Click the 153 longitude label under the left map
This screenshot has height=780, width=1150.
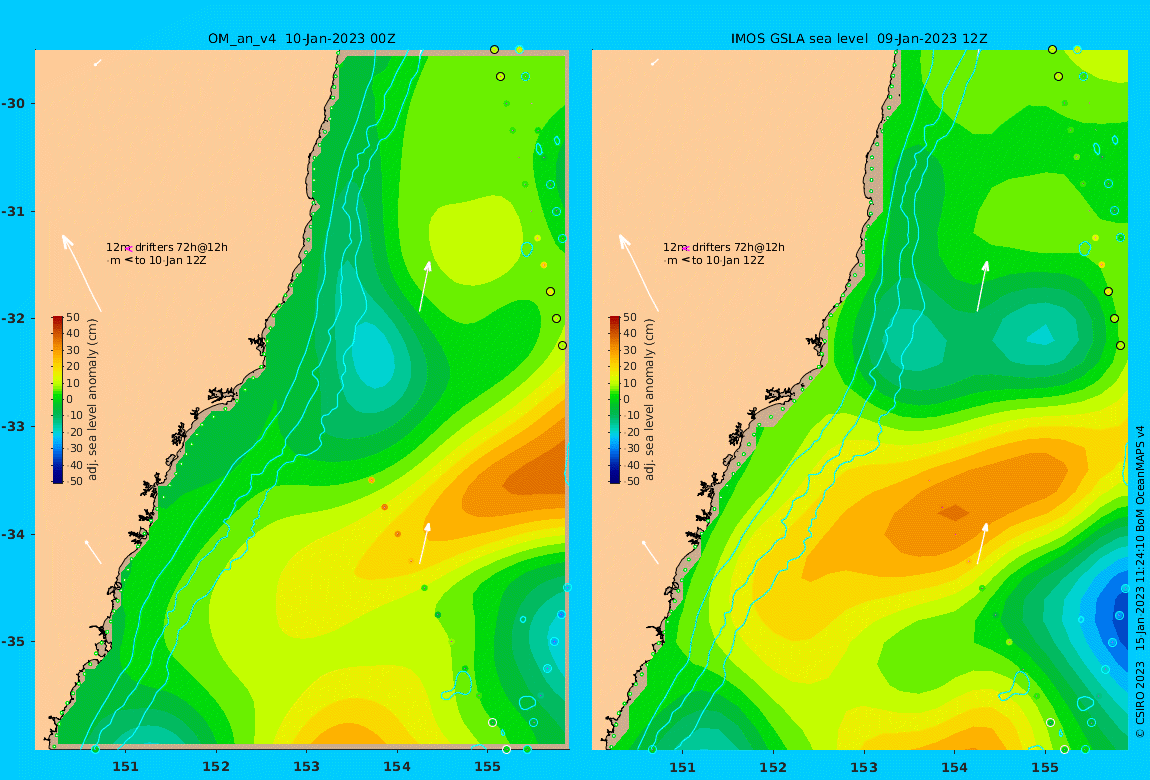[307, 767]
